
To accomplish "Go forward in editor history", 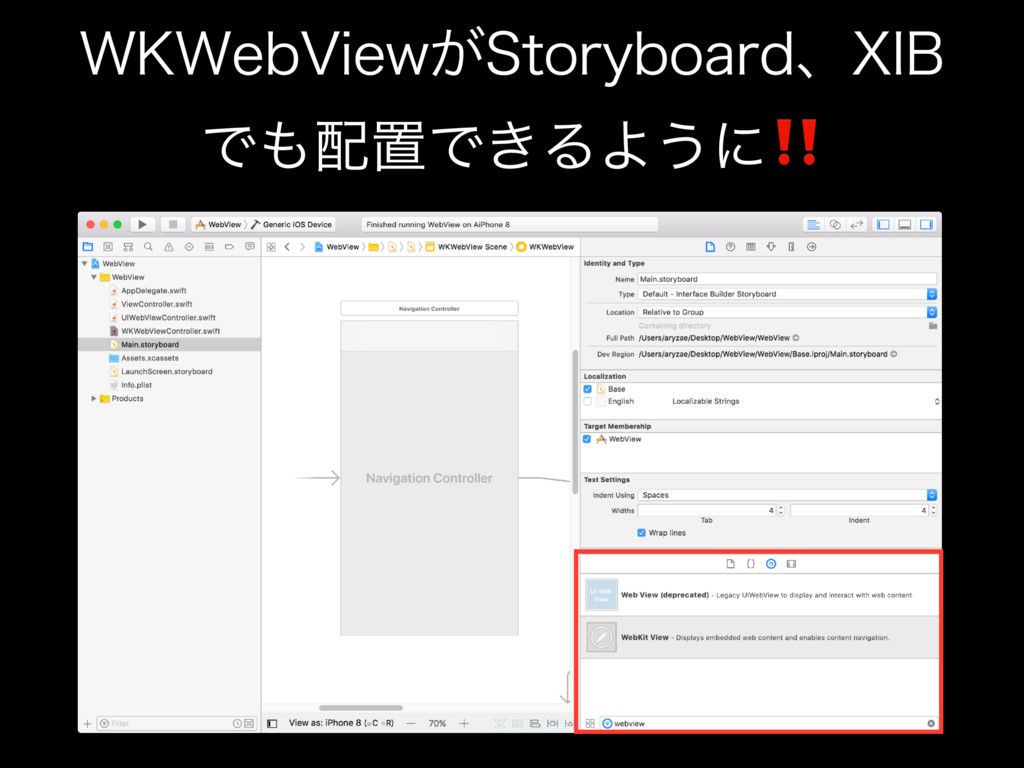I will pyautogui.click(x=302, y=247).
